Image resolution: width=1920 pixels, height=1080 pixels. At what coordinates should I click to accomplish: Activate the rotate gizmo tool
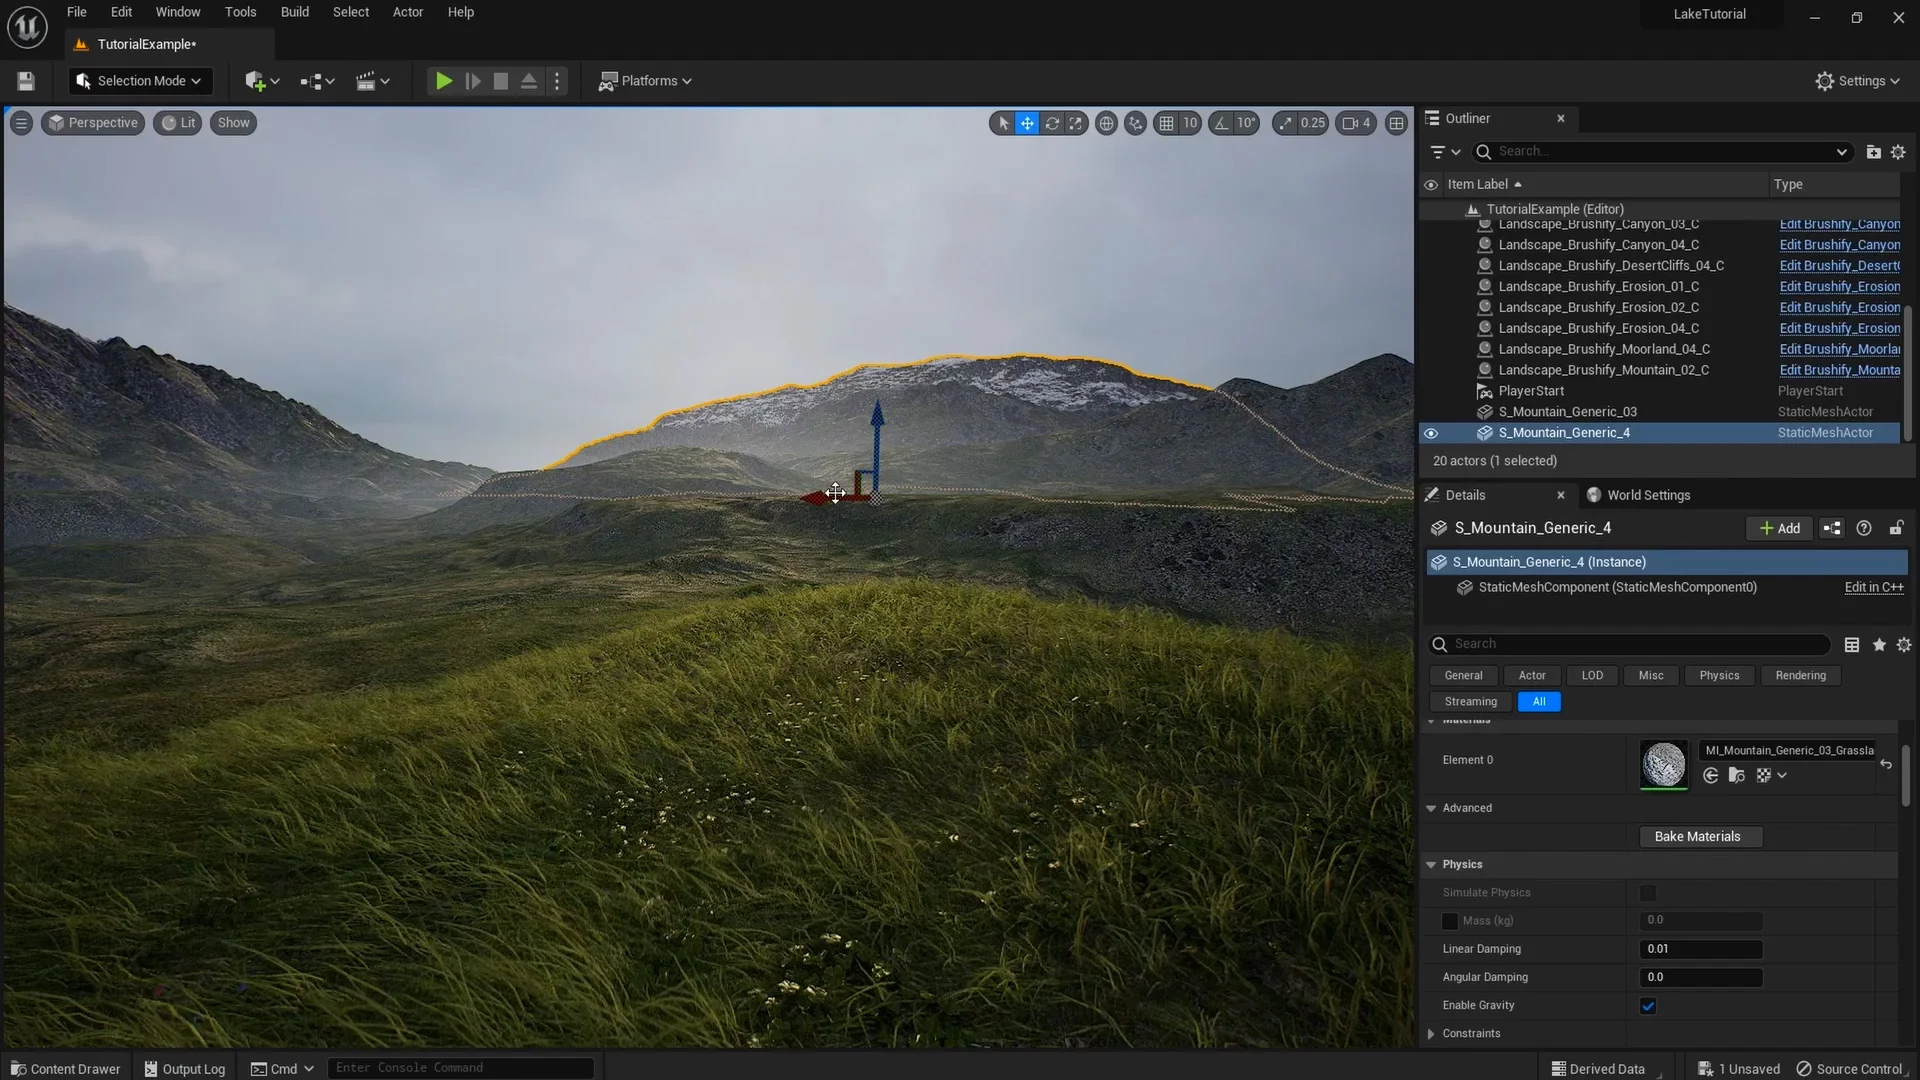click(1052, 123)
